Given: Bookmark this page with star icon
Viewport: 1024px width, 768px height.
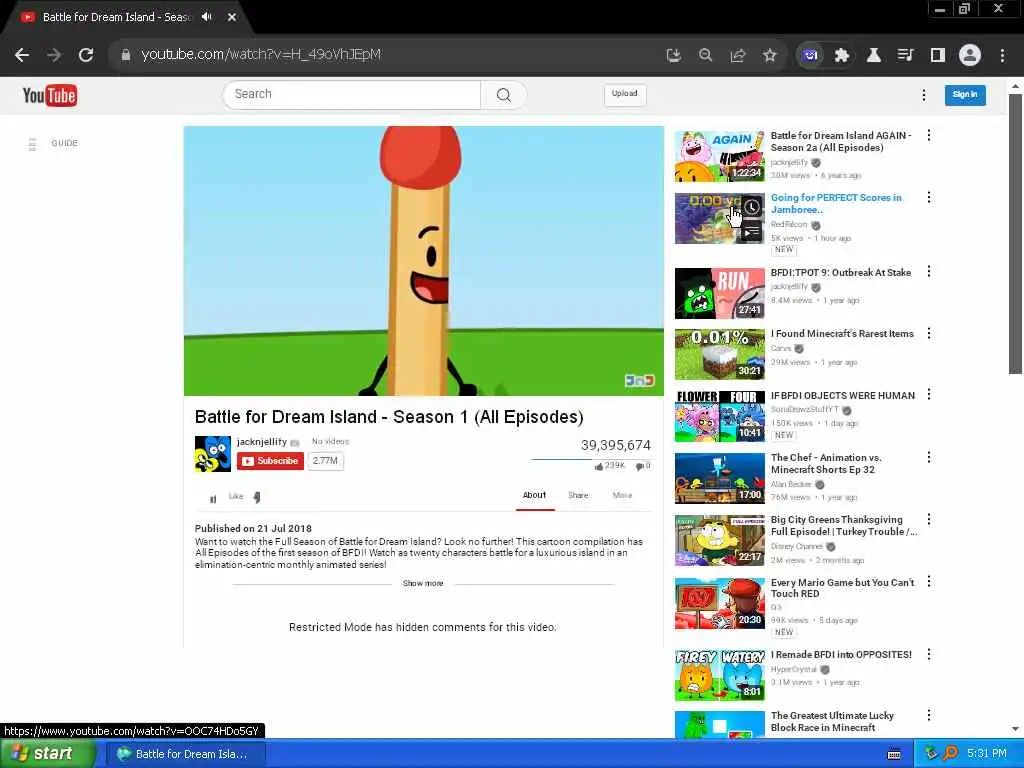Looking at the screenshot, I should coord(770,56).
